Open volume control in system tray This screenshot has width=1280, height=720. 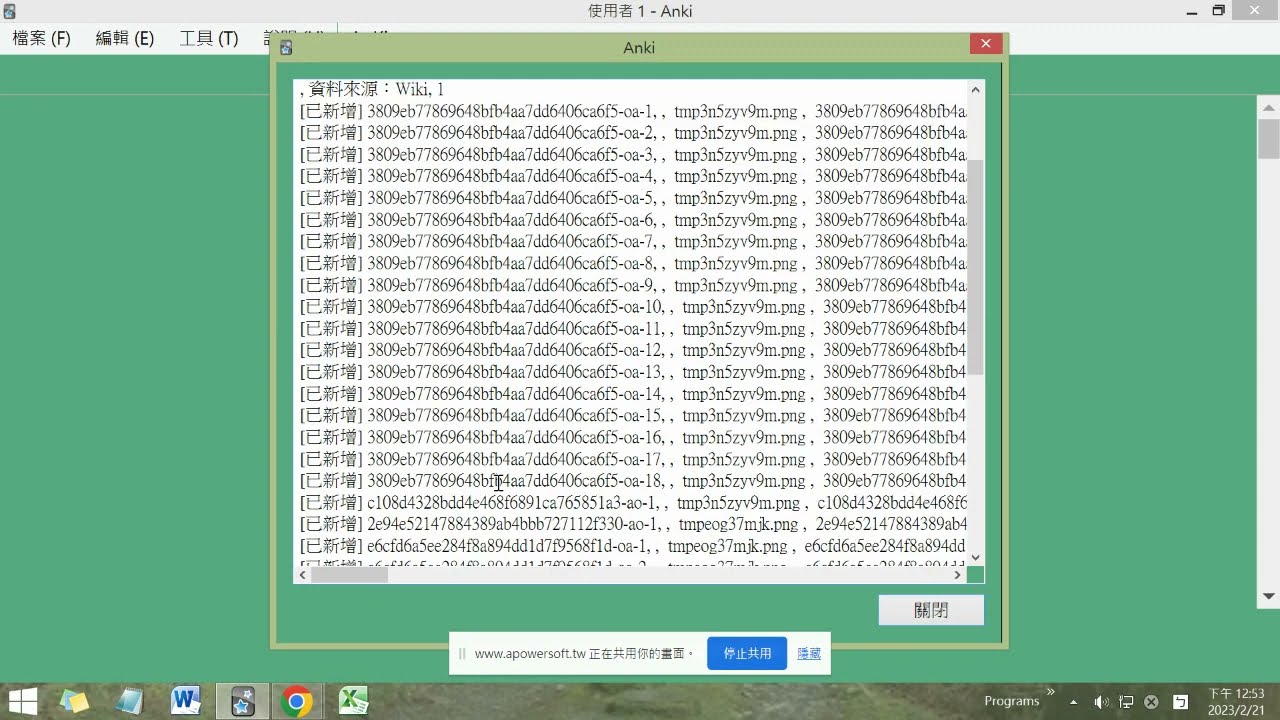[1102, 702]
